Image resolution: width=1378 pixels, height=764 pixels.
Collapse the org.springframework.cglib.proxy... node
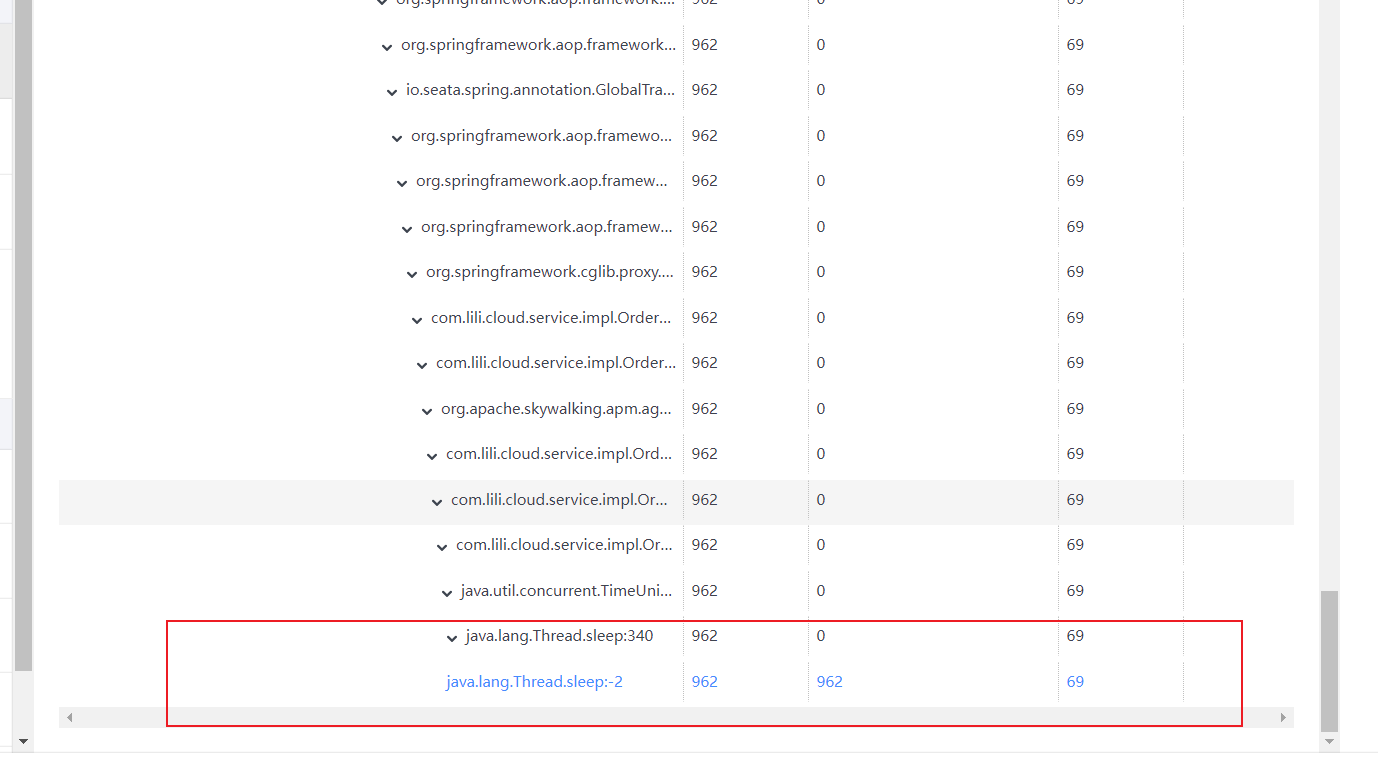[412, 274]
